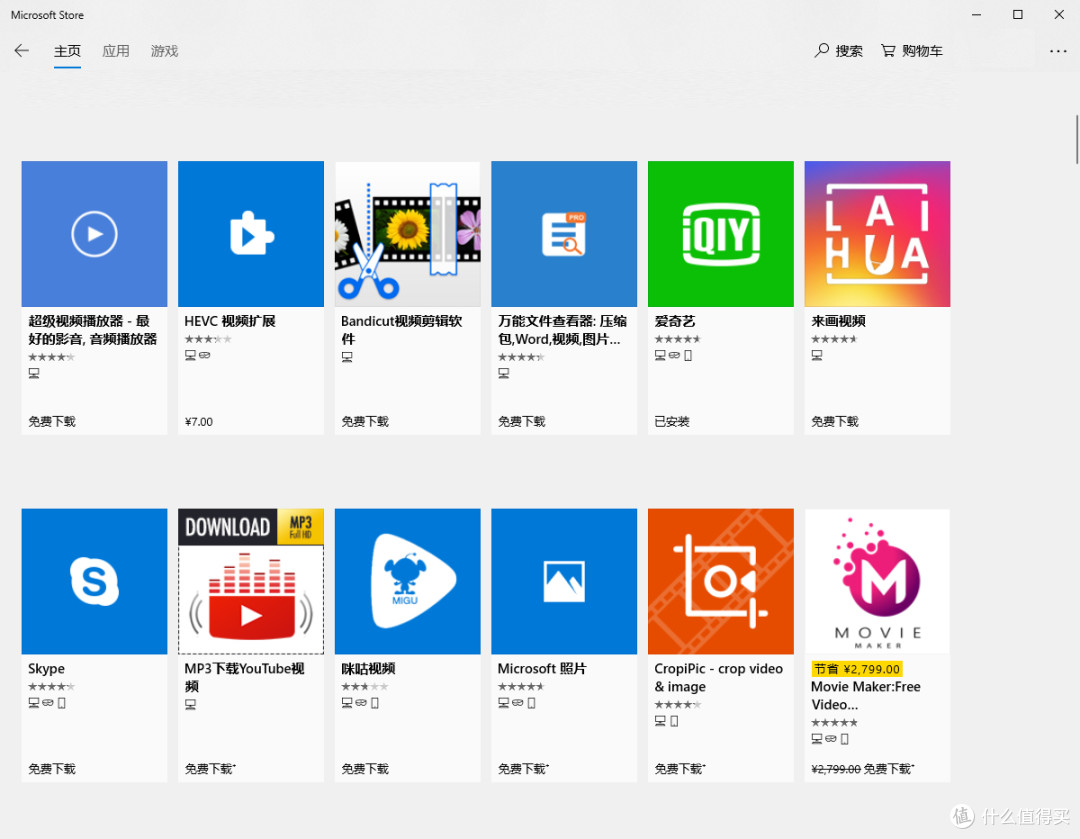This screenshot has height=839, width=1080.
Task: Click 免费下载 under Skype
Action: (52, 769)
